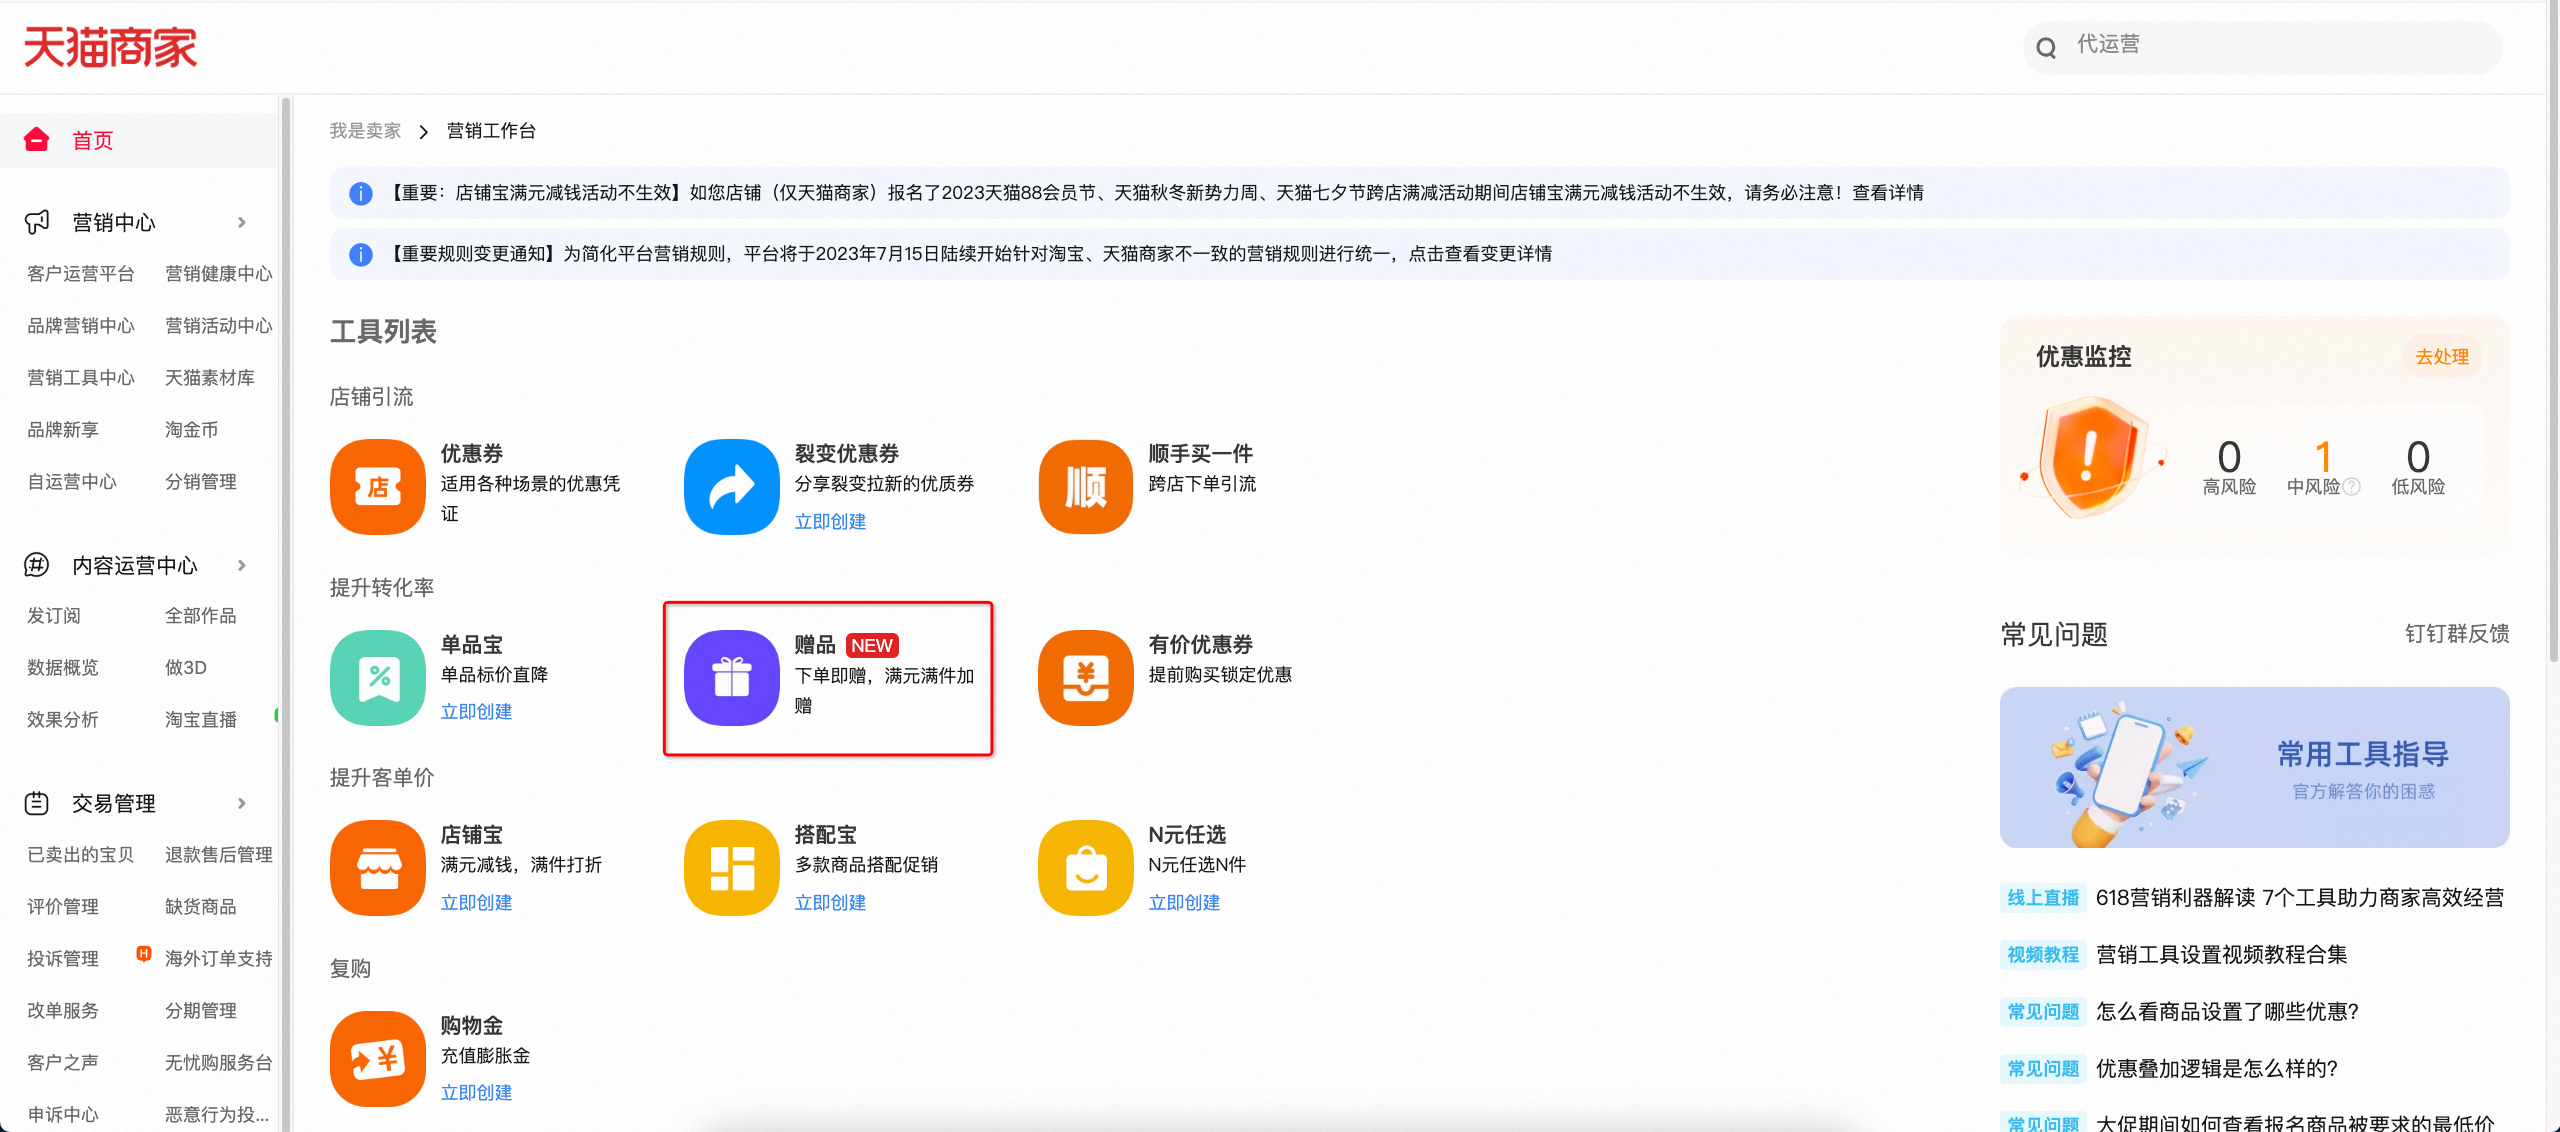Open the 购物金 yen ticket icon
The image size is (2560, 1132).
378,1059
